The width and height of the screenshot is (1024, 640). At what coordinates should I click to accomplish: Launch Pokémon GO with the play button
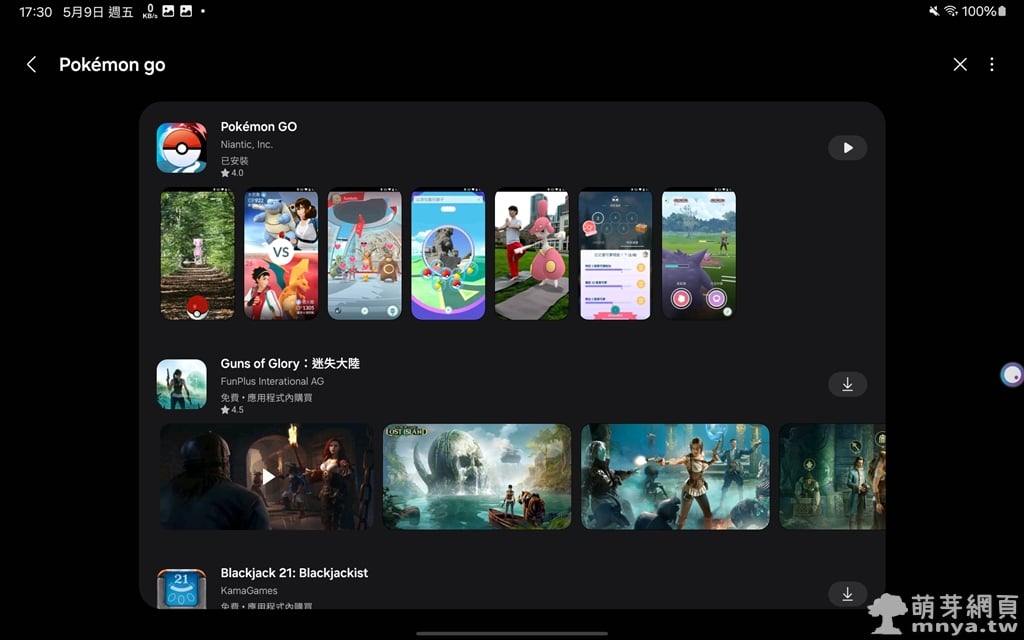click(x=847, y=148)
